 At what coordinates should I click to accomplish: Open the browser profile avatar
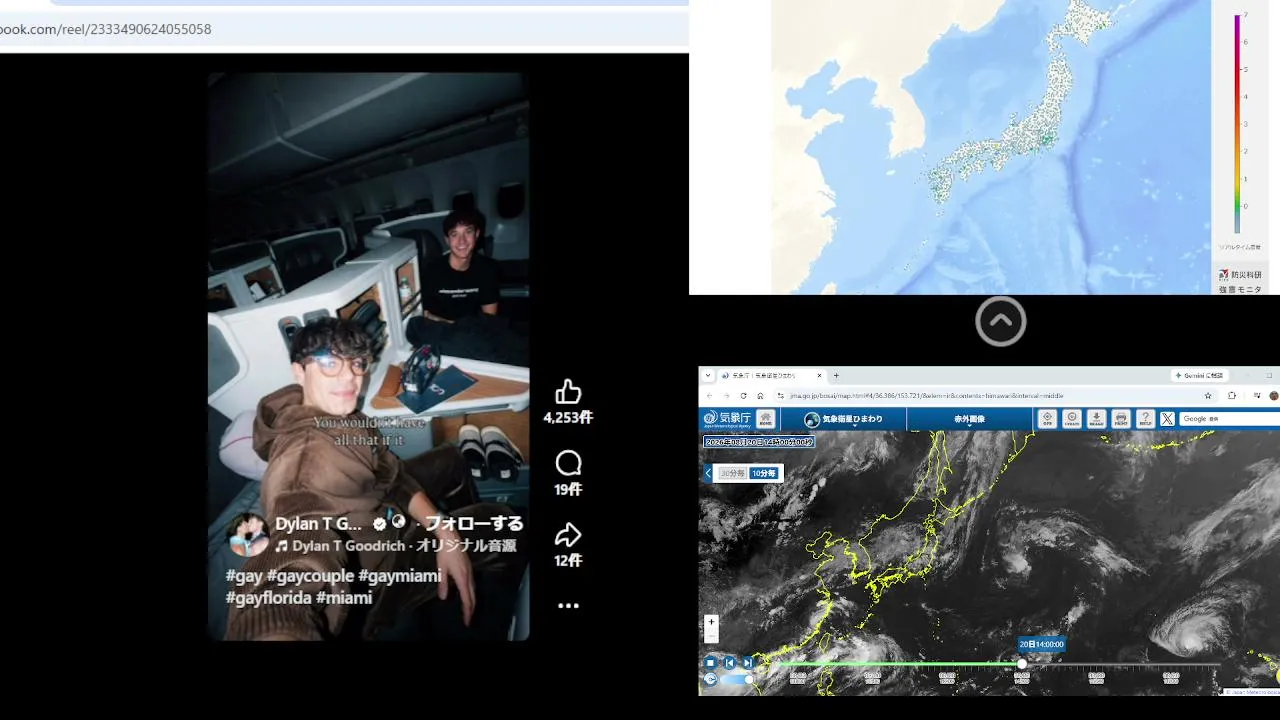pyautogui.click(x=1274, y=395)
